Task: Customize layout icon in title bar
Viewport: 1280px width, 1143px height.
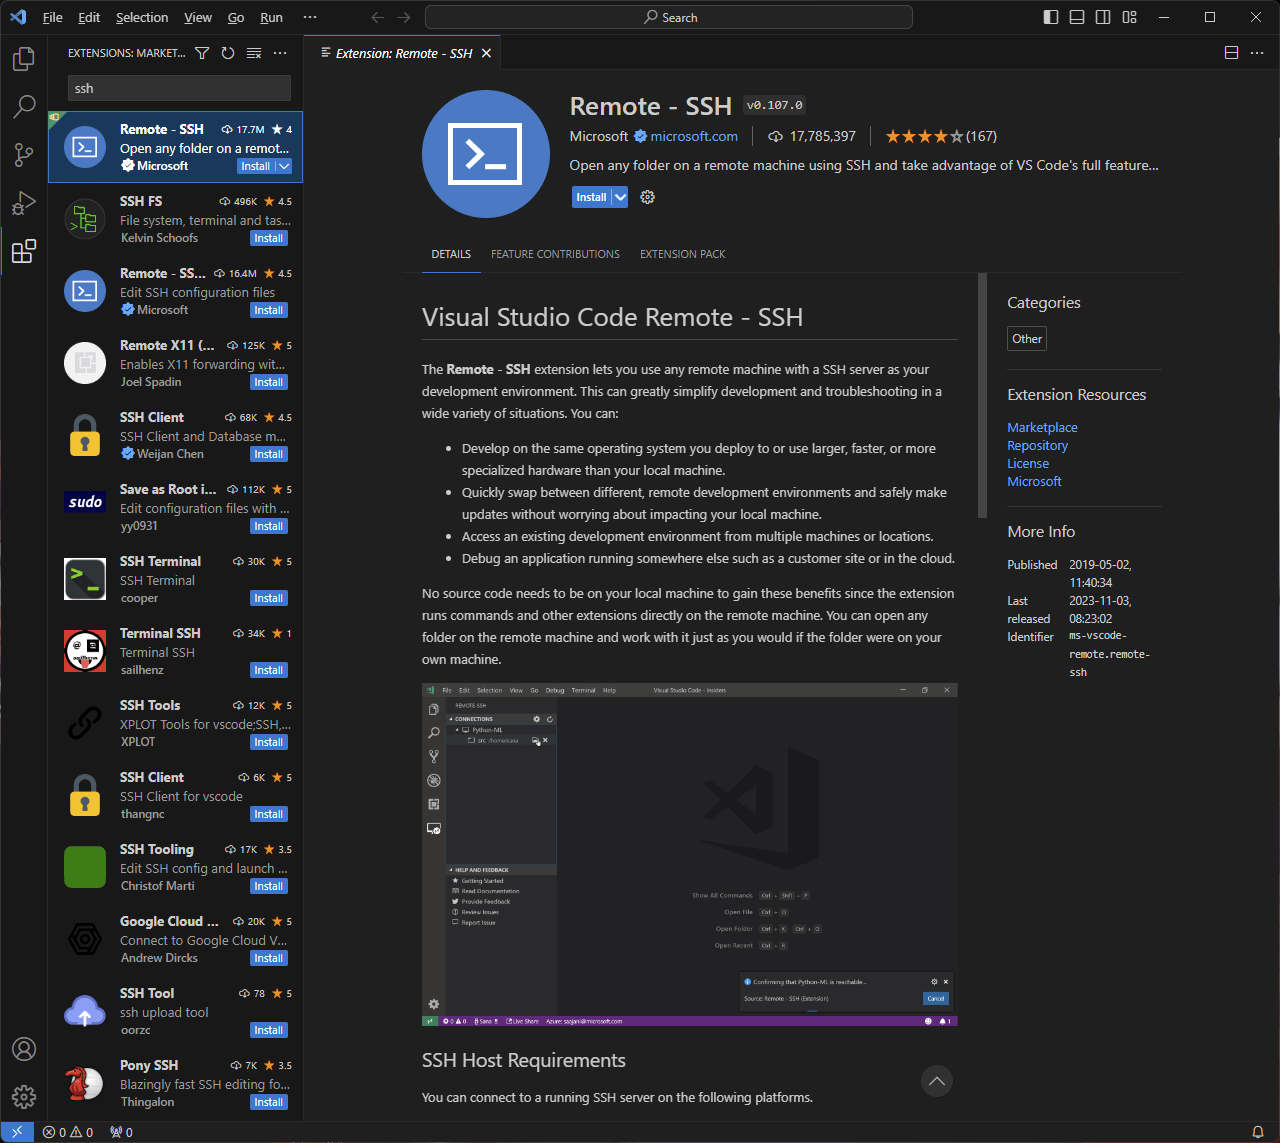Action: (1129, 17)
